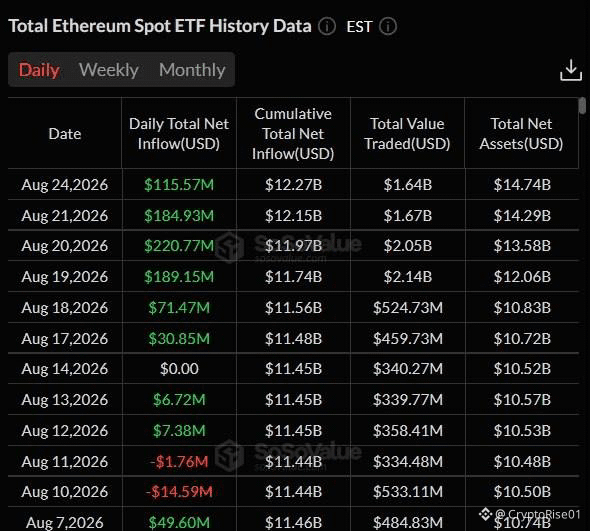
Task: Switch to the Weekly tab
Action: (x=109, y=70)
